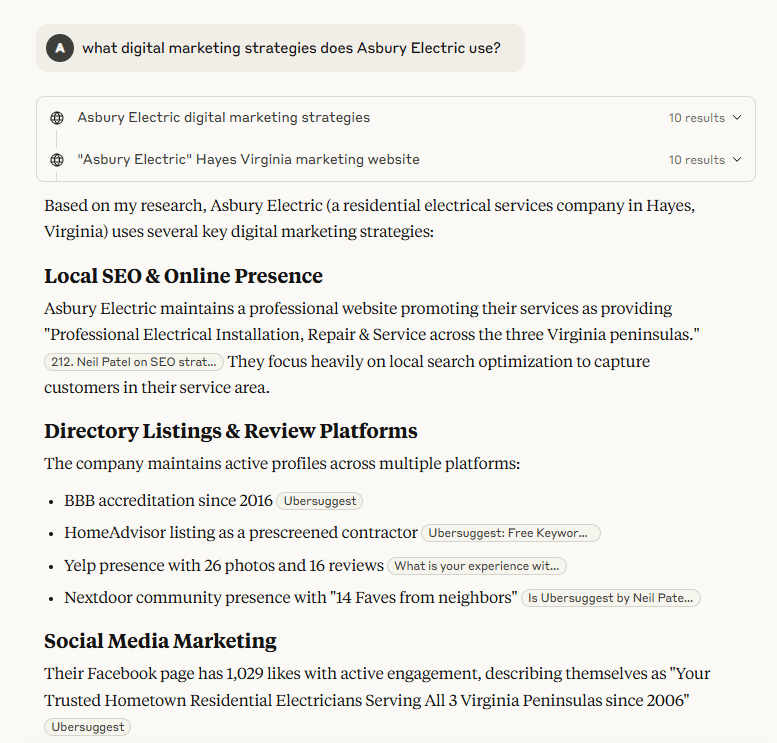Open Ubersuggest citation after BBB accreditation
Image resolution: width=777 pixels, height=743 pixels.
(x=320, y=501)
